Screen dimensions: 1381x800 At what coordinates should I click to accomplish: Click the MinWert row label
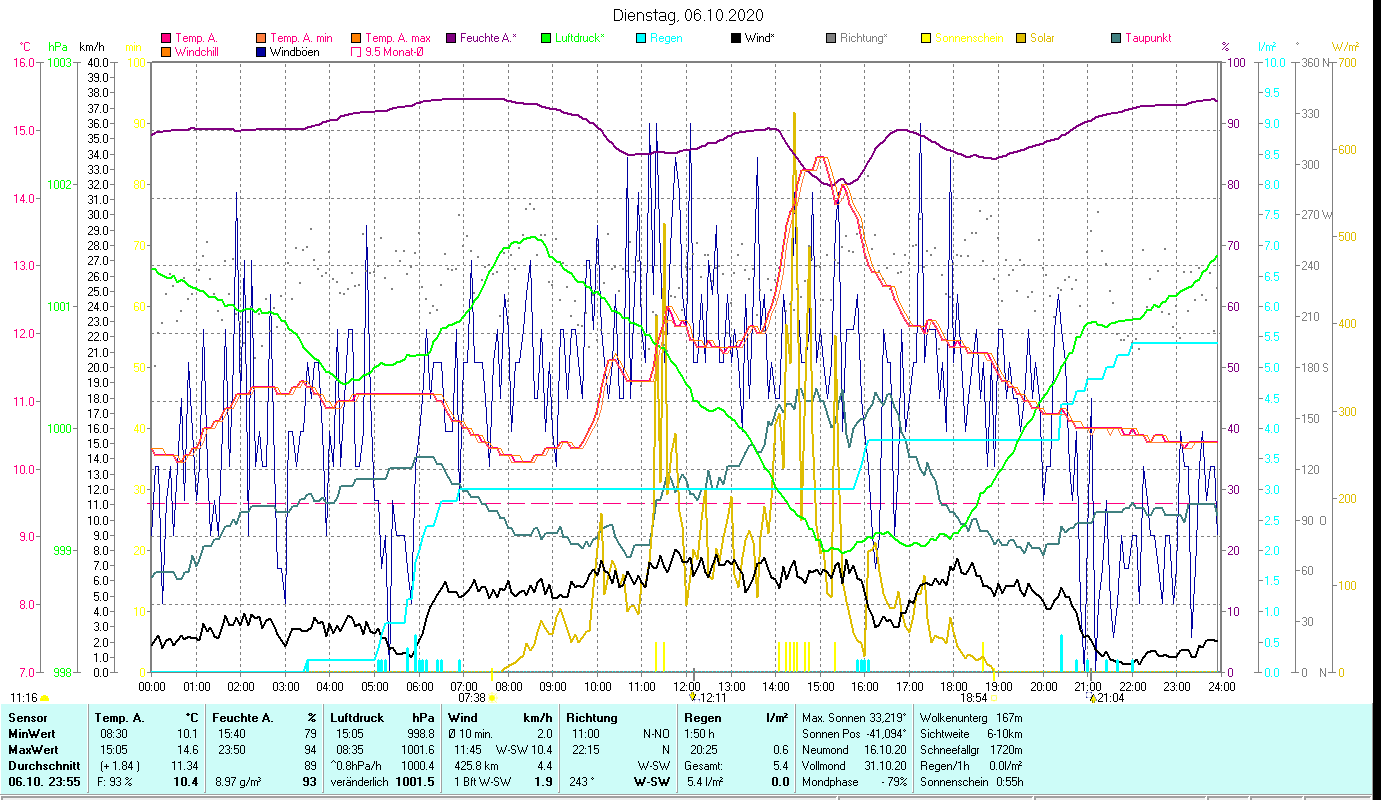30,734
